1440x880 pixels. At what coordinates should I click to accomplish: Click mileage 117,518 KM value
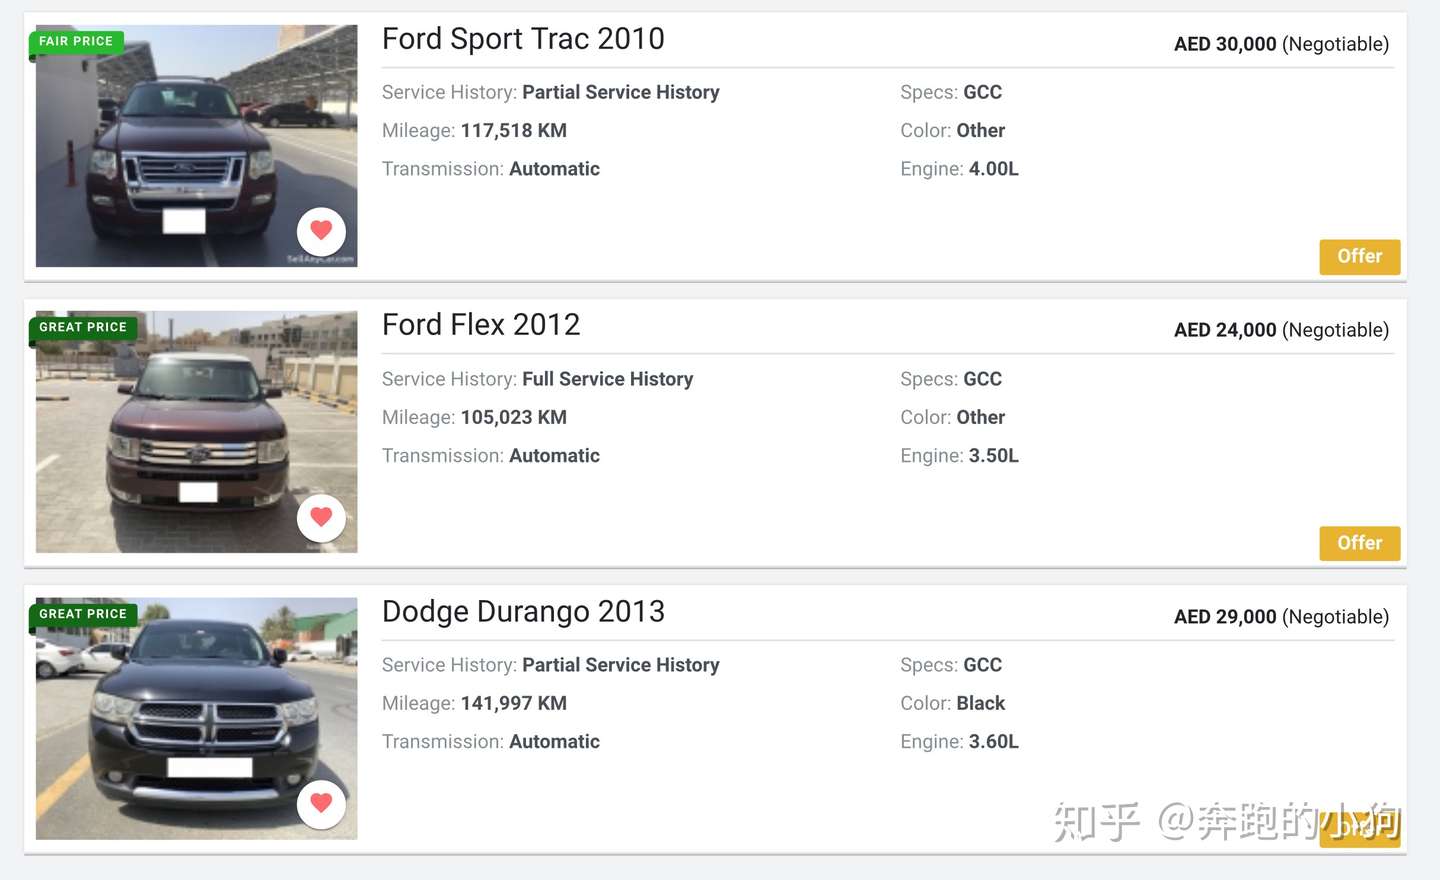point(514,131)
